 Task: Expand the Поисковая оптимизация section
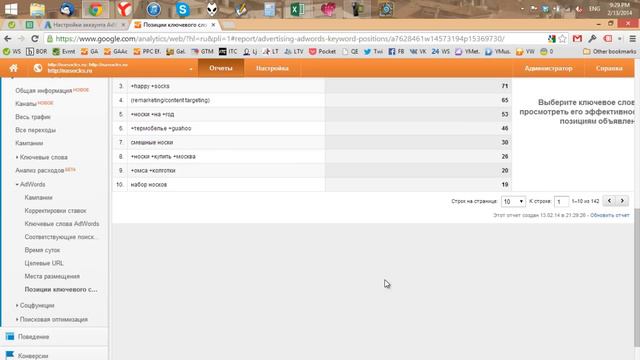click(x=53, y=319)
